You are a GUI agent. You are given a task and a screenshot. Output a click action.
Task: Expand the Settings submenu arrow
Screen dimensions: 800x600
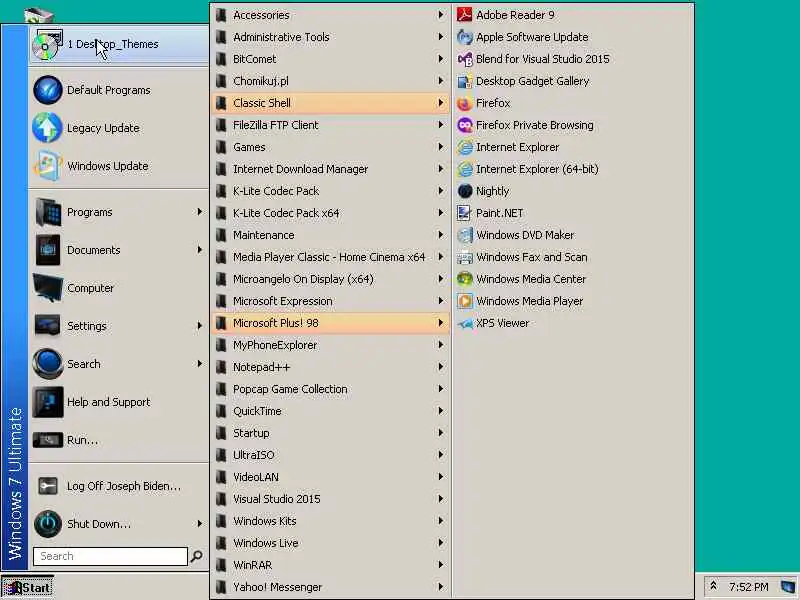tap(199, 326)
